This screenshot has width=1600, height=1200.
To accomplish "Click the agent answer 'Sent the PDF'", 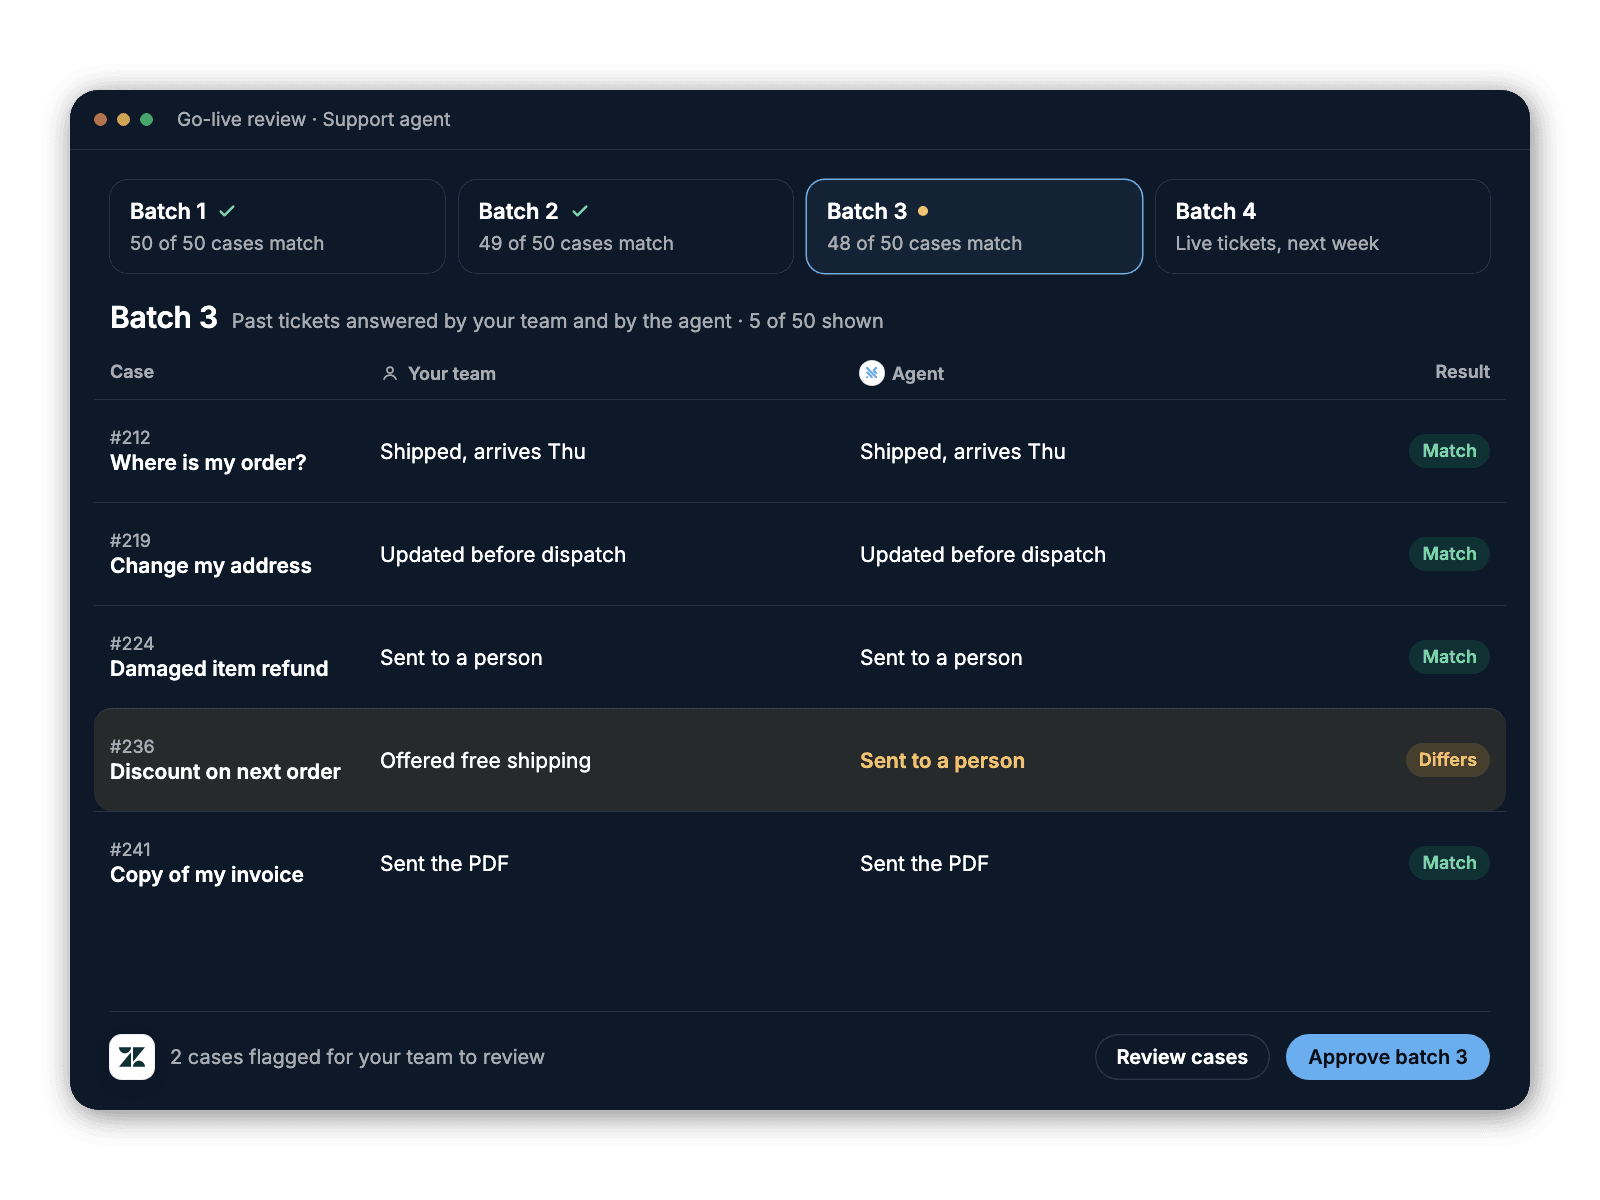I will click(x=924, y=864).
